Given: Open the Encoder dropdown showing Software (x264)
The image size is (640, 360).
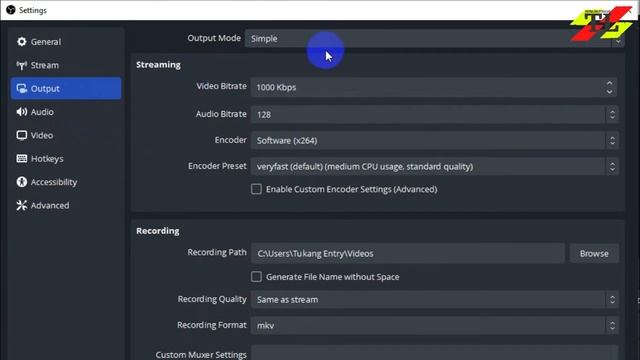Looking at the screenshot, I should point(435,140).
